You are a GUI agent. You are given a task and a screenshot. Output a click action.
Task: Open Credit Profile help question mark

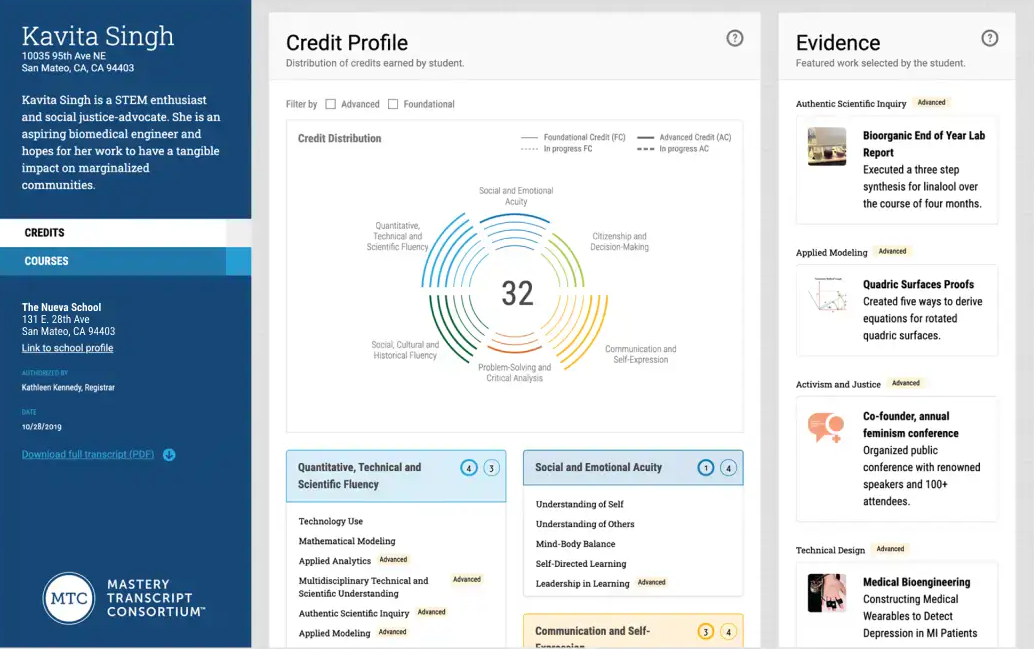point(735,38)
